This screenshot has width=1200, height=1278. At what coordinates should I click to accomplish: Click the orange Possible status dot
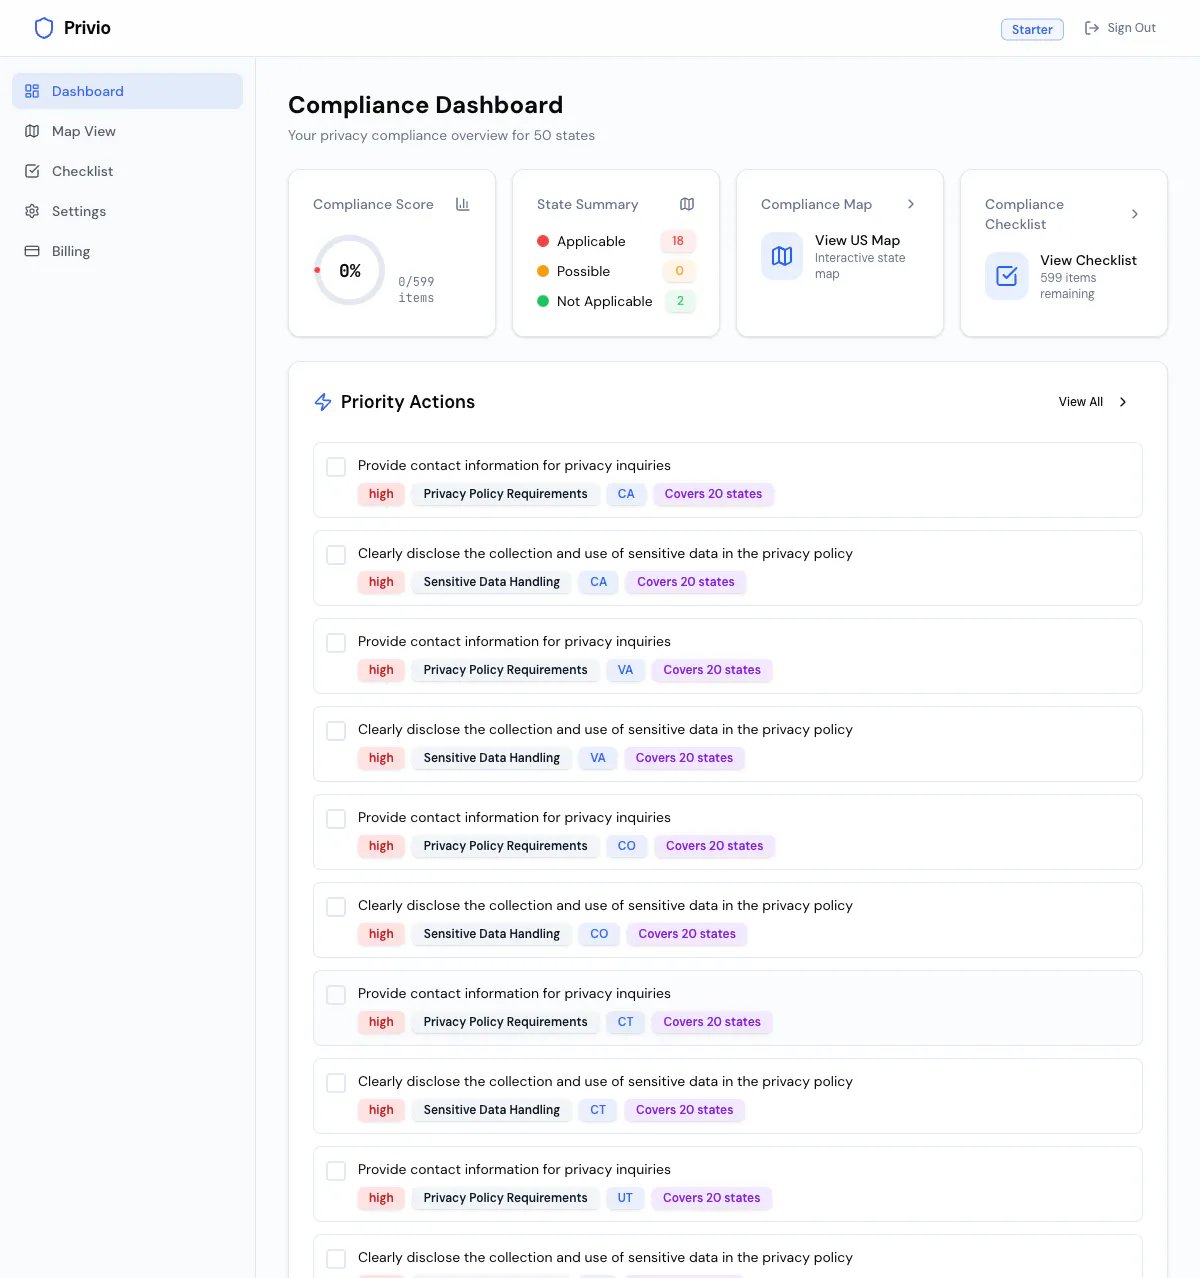[543, 271]
